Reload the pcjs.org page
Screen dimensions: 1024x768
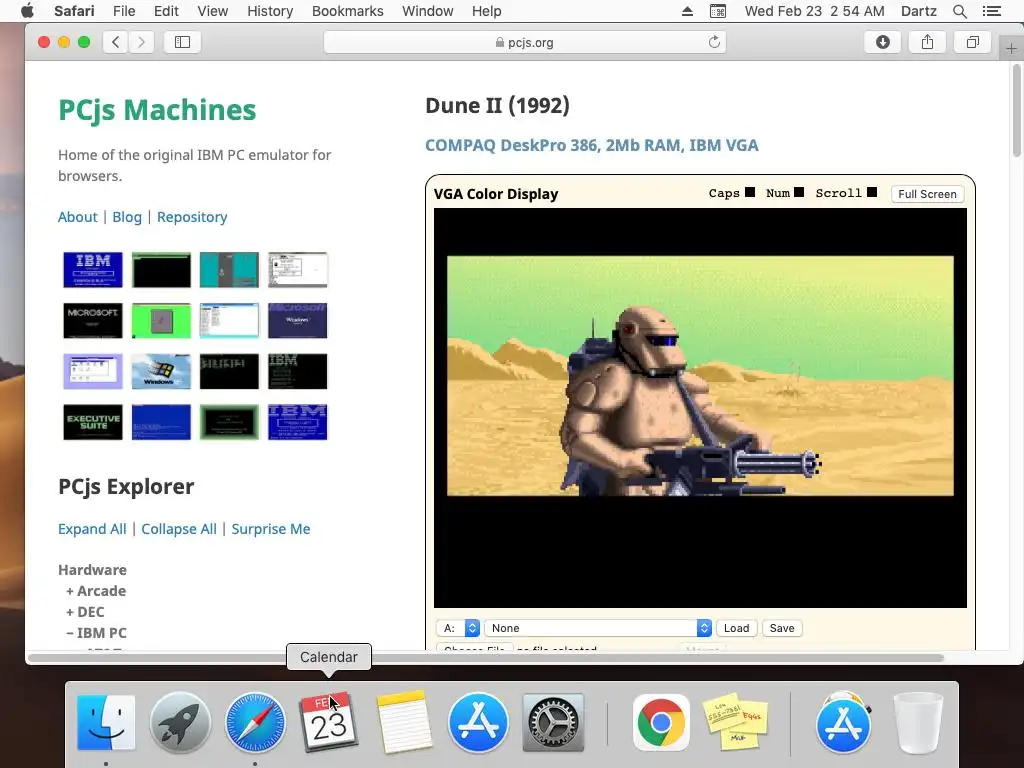pos(714,42)
